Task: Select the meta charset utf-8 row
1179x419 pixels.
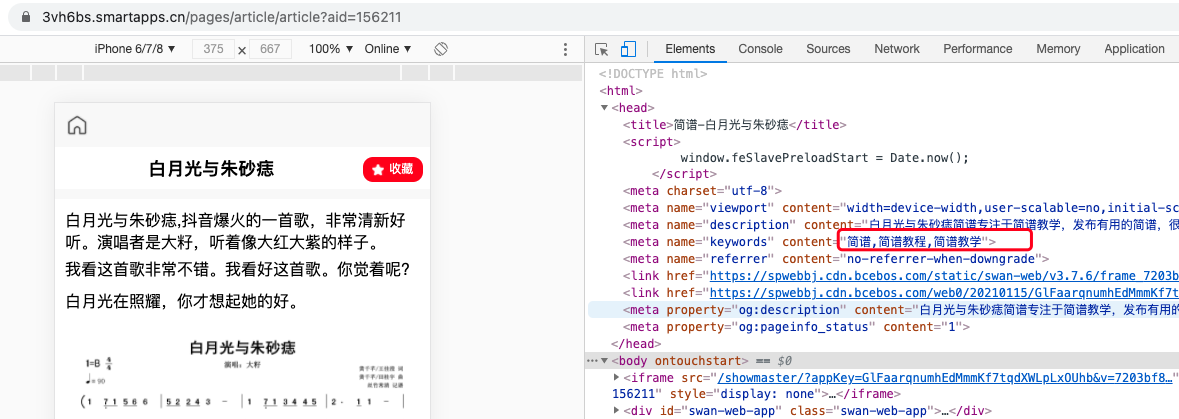Action: tap(702, 191)
